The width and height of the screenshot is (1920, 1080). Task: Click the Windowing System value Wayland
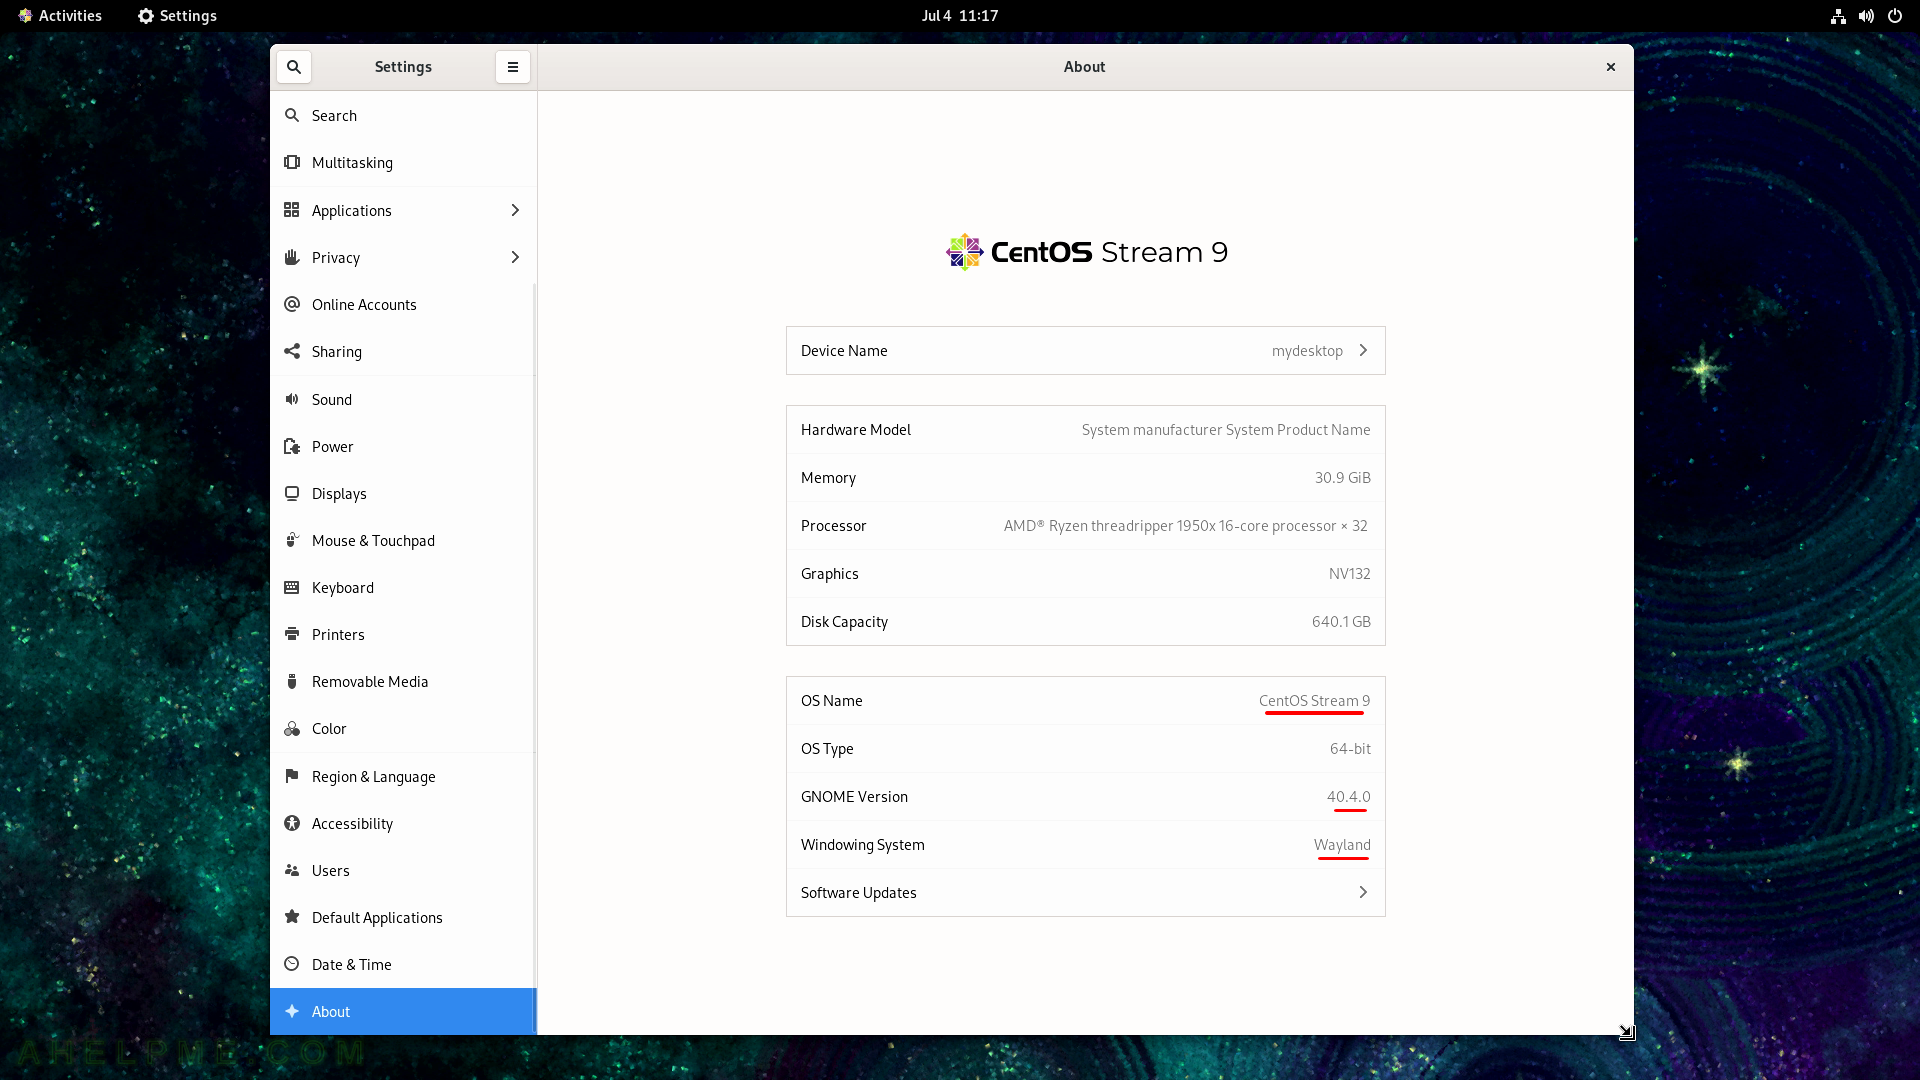1342,845
